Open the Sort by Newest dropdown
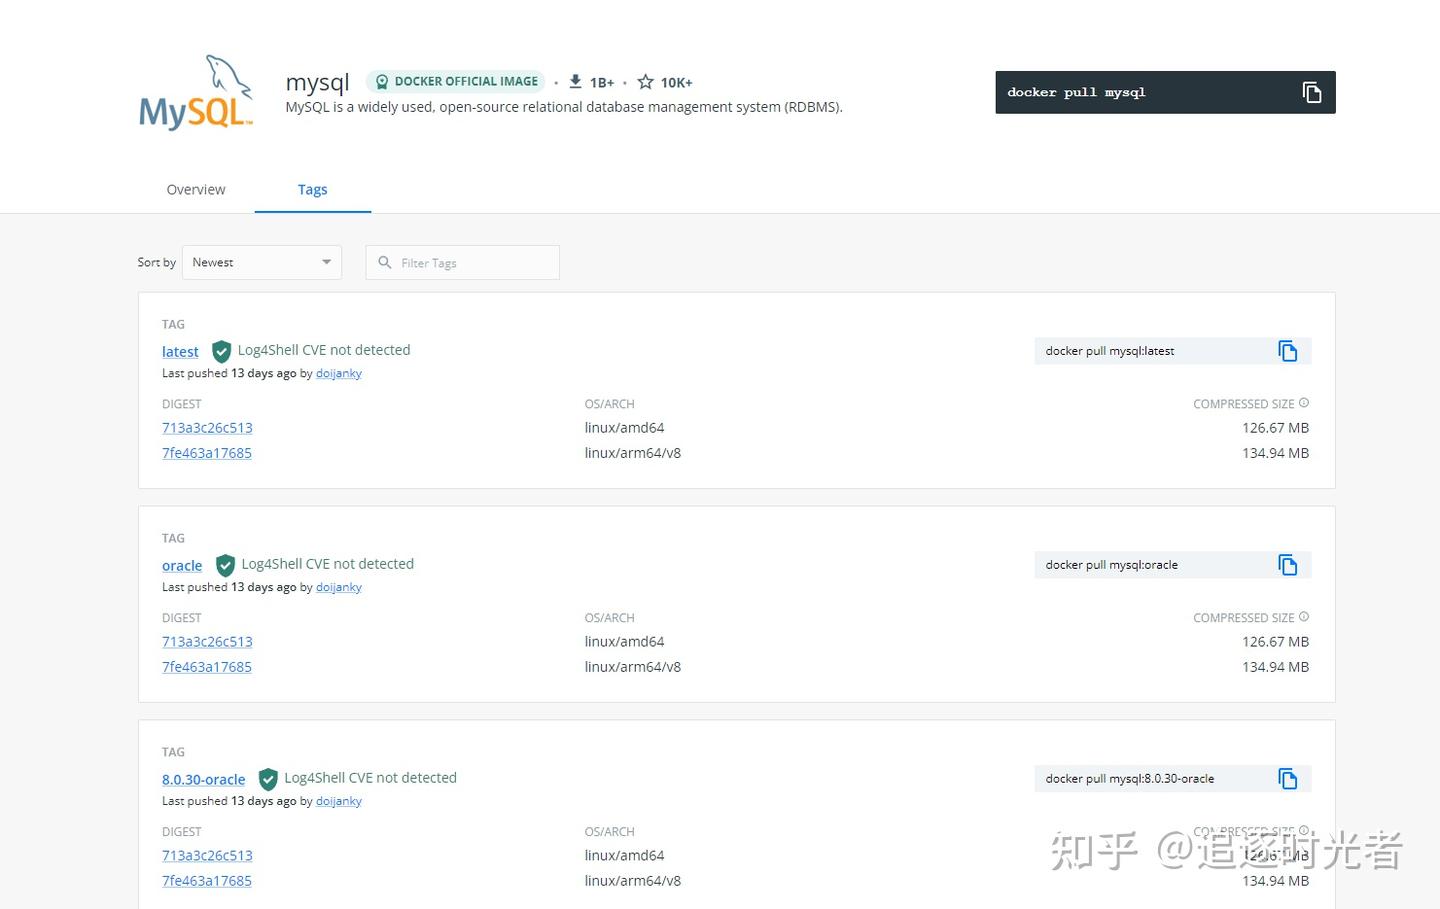Image resolution: width=1440 pixels, height=909 pixels. pyautogui.click(x=262, y=262)
